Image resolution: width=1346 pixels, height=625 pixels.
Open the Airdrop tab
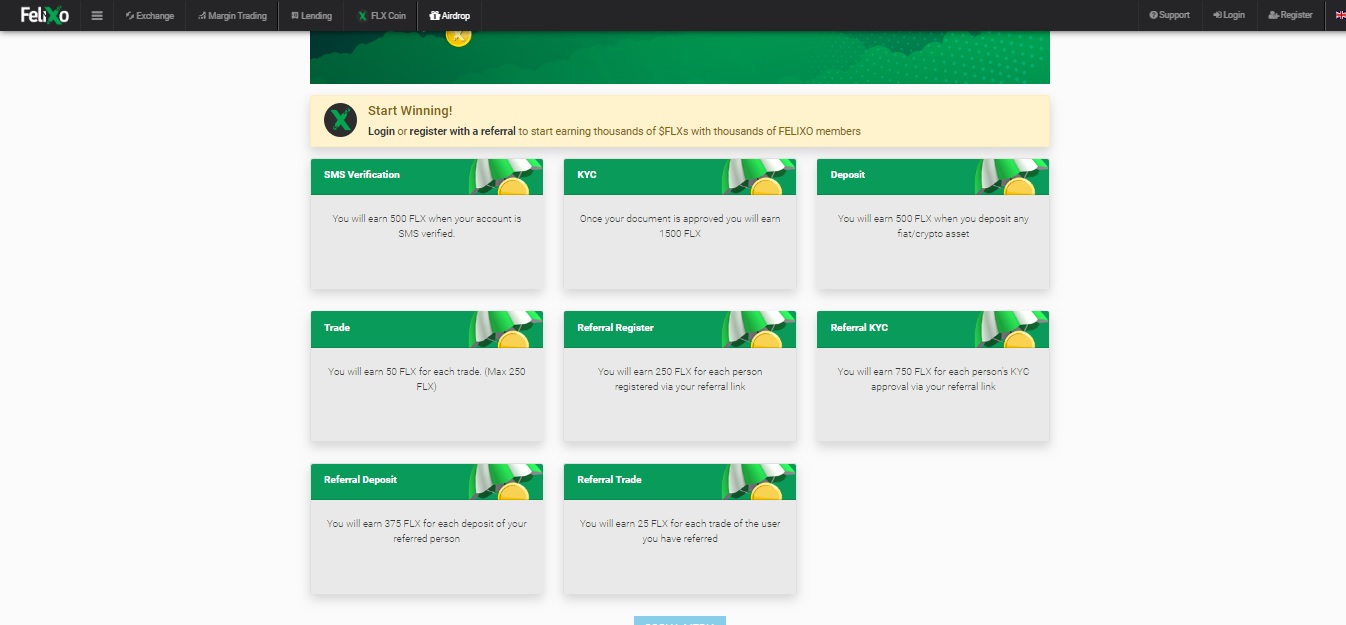(x=449, y=15)
